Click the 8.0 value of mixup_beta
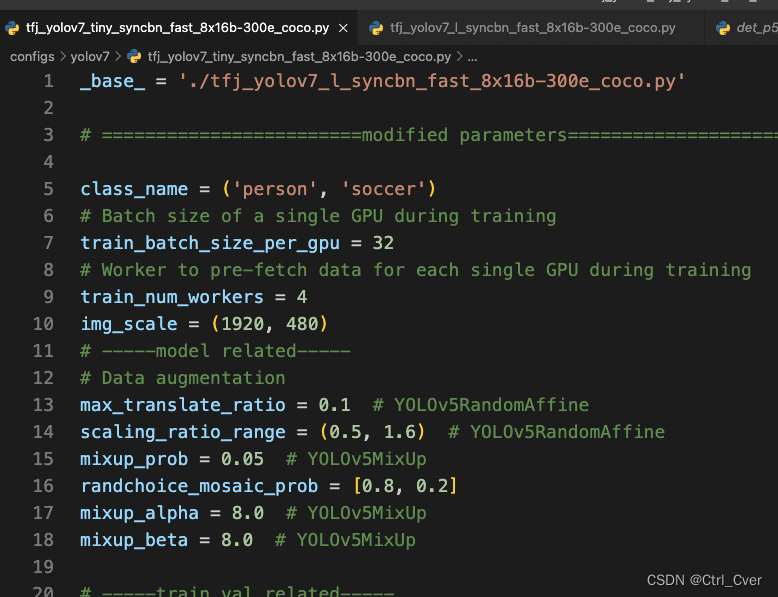The width and height of the screenshot is (778, 597). pos(237,540)
